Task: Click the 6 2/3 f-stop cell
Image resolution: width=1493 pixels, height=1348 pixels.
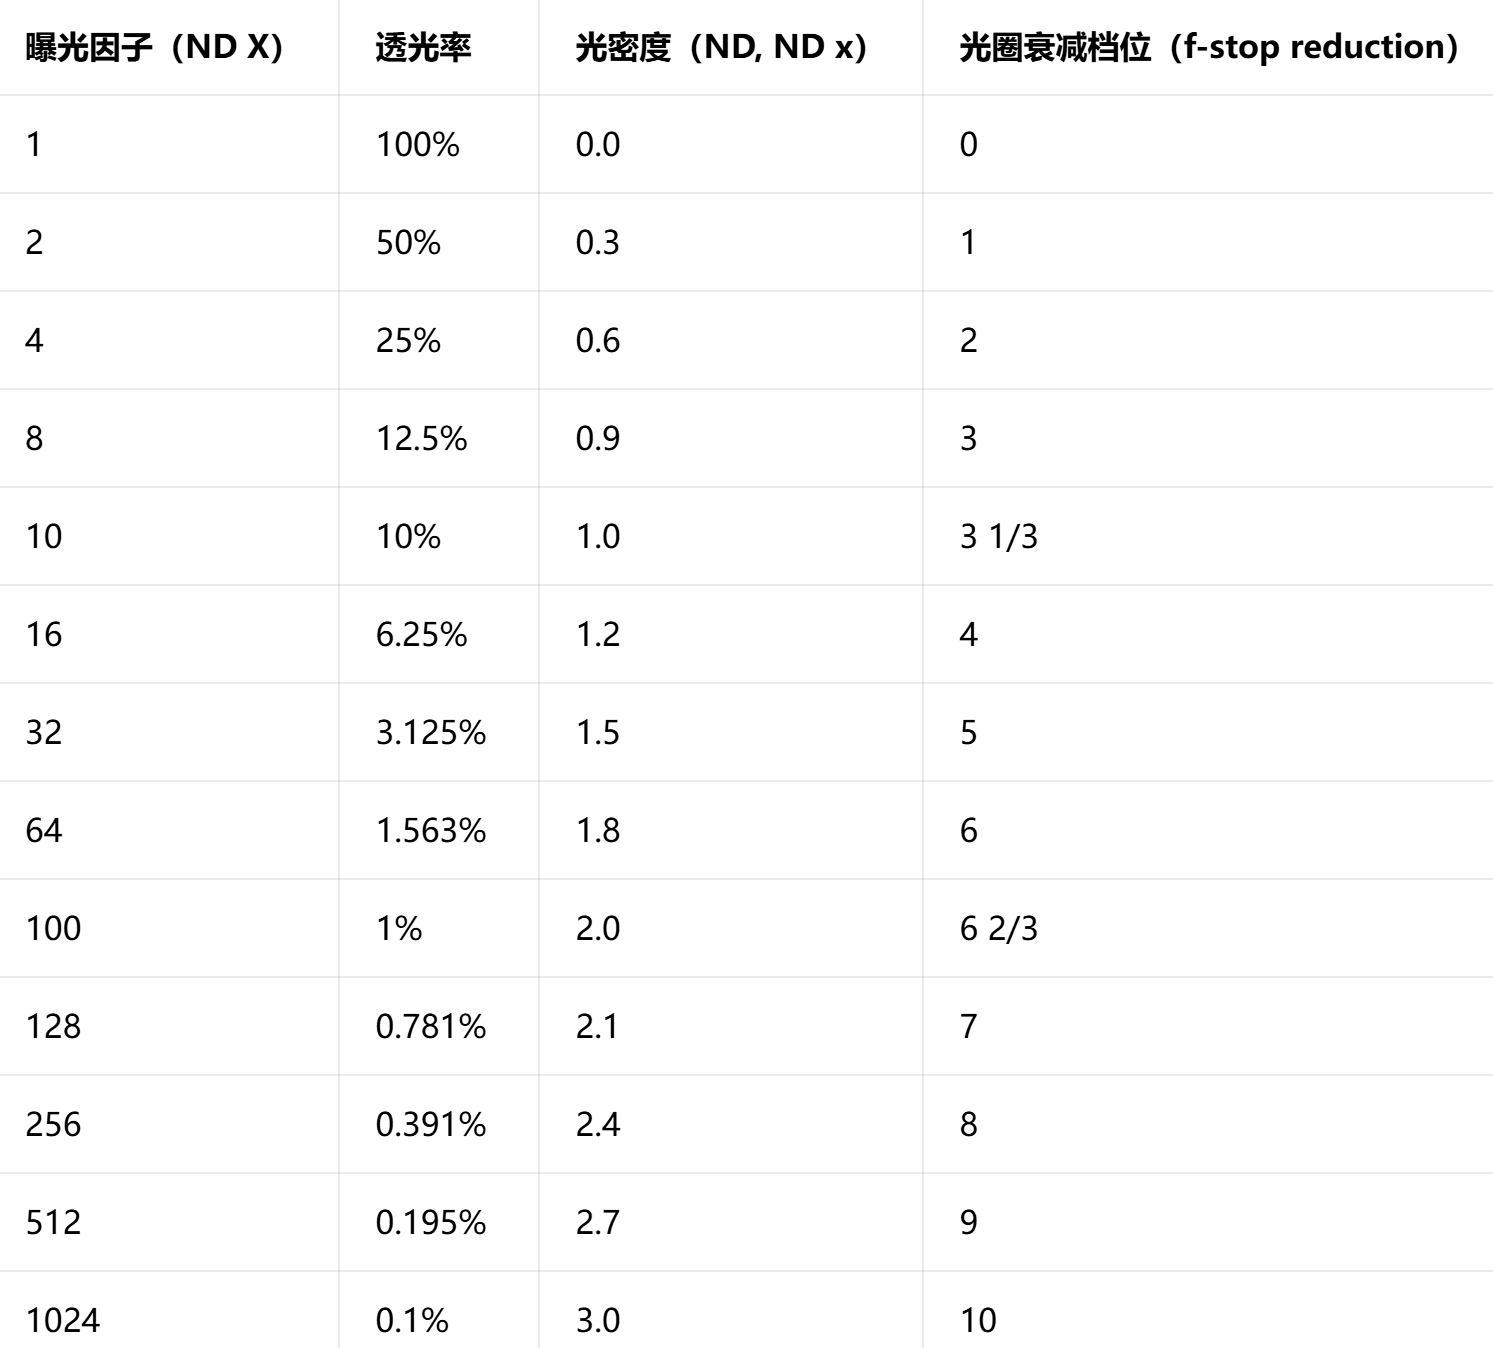Action: 999,929
